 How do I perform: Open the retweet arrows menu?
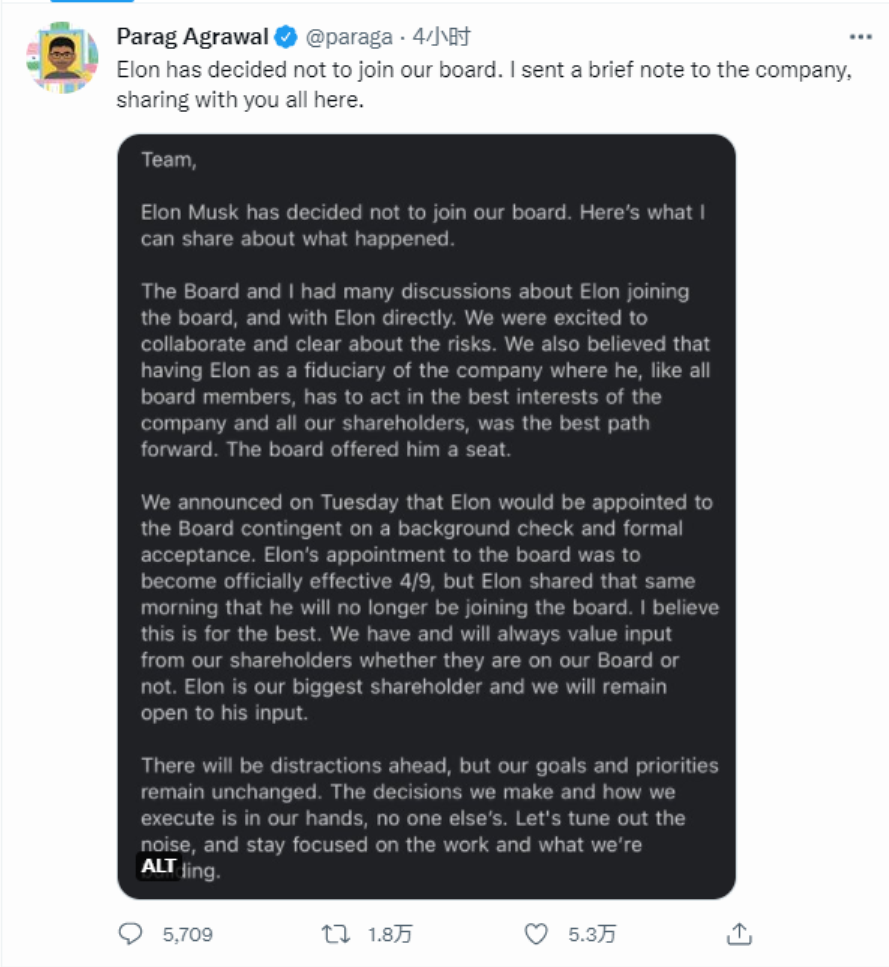point(335,934)
